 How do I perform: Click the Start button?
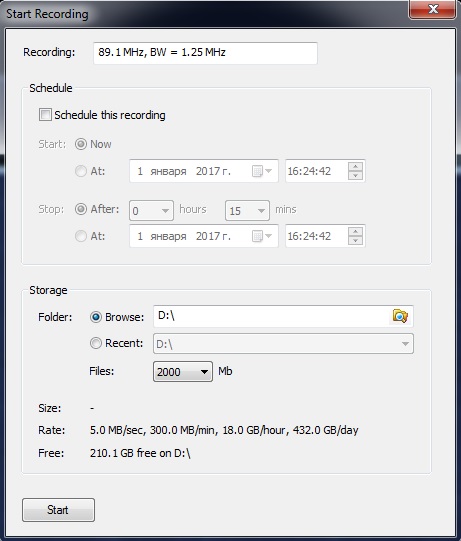tap(58, 510)
